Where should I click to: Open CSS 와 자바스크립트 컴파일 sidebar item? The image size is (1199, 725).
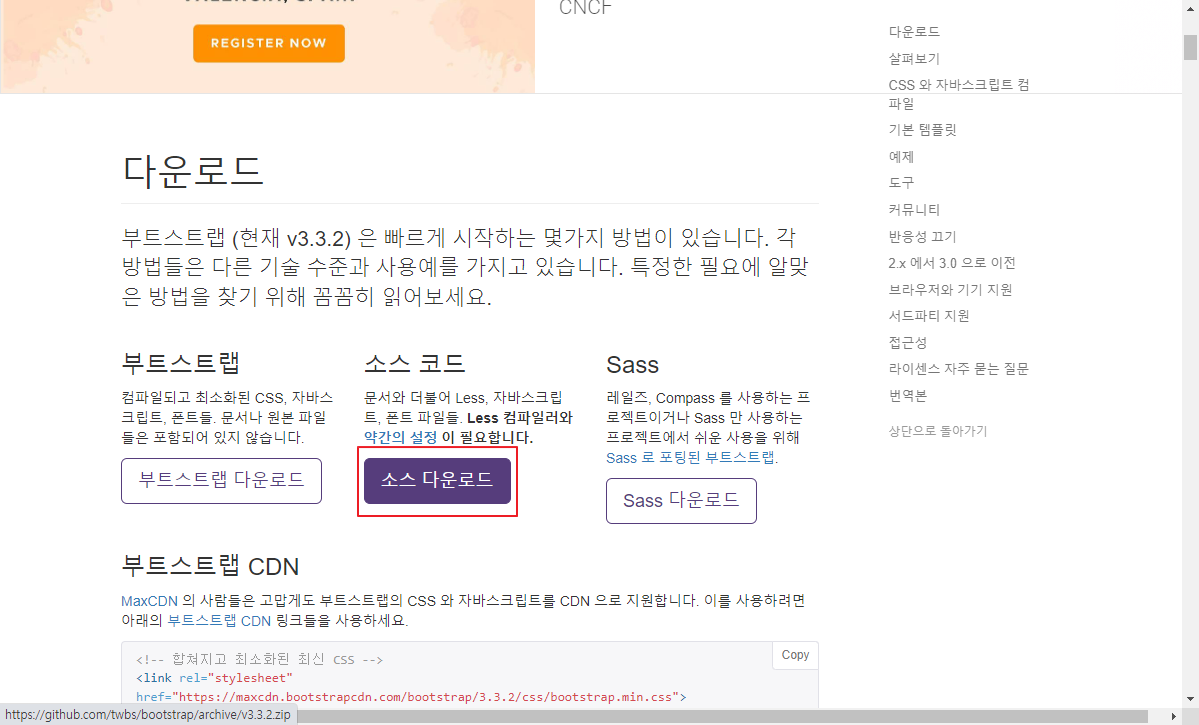pos(959,93)
